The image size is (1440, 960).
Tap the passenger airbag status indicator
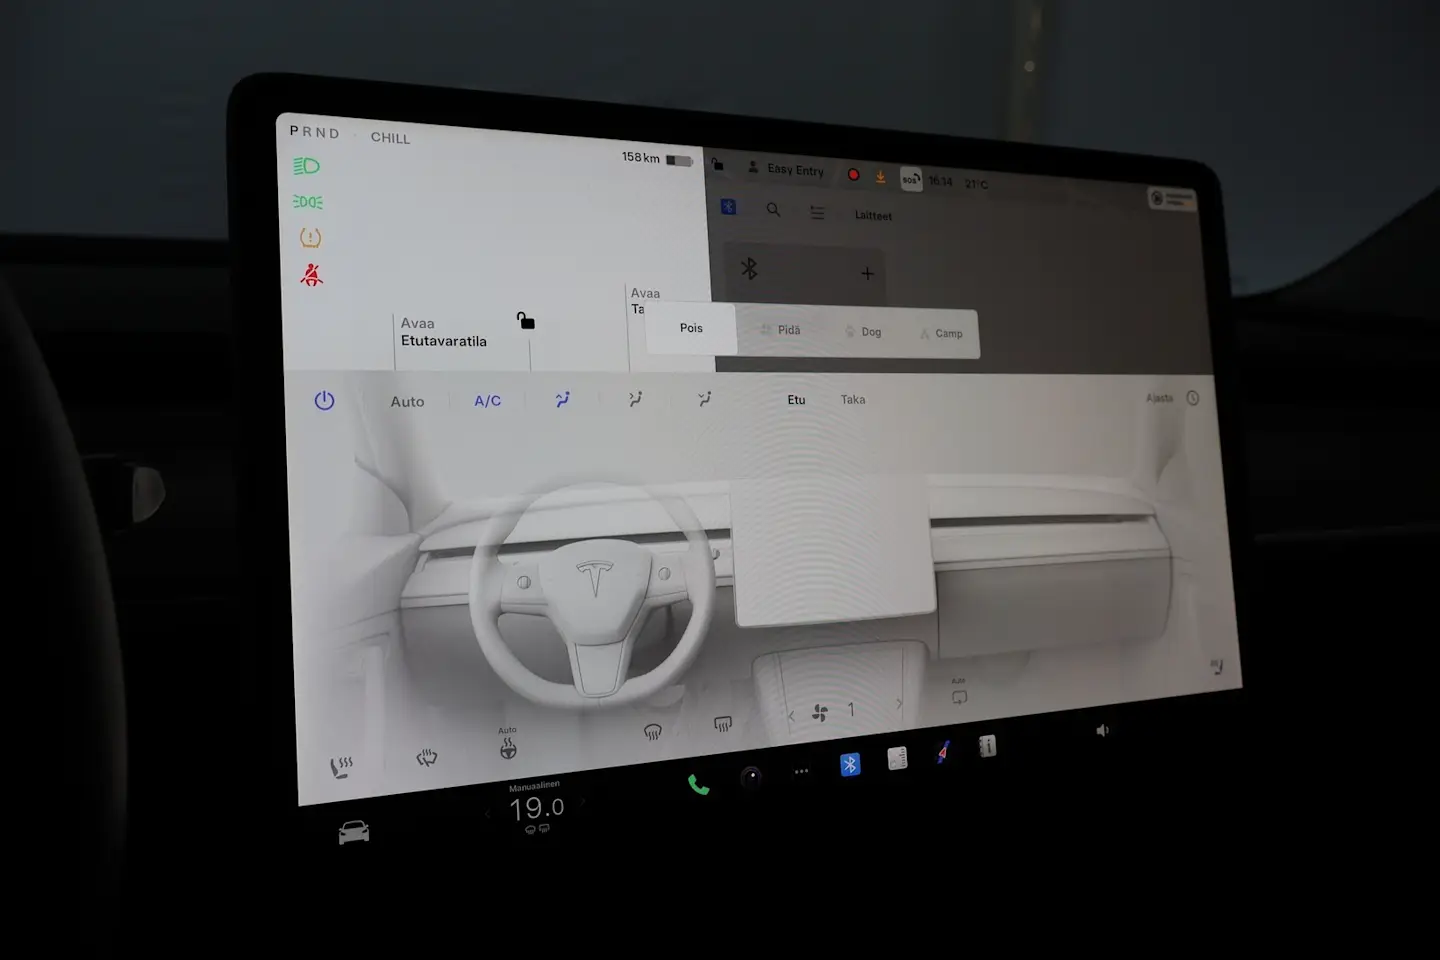1171,199
